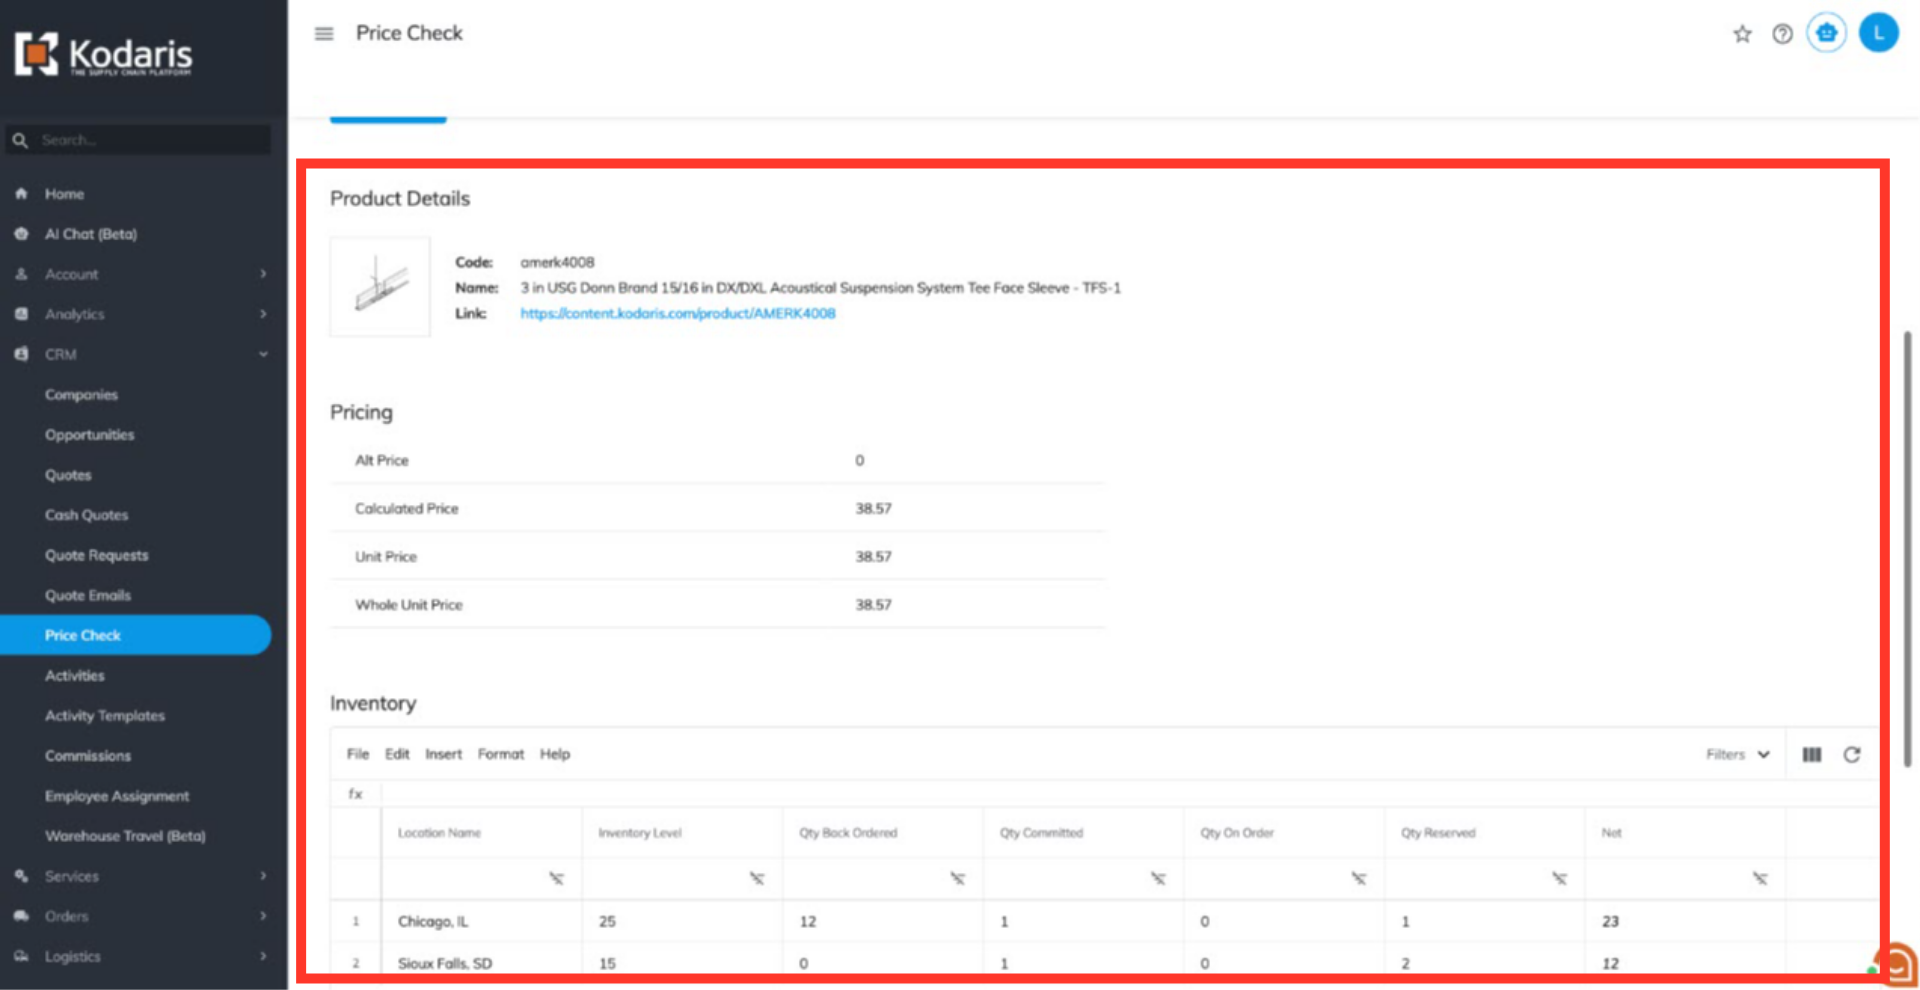
Task: Expand the Analytics sidebar section
Action: click(x=263, y=313)
